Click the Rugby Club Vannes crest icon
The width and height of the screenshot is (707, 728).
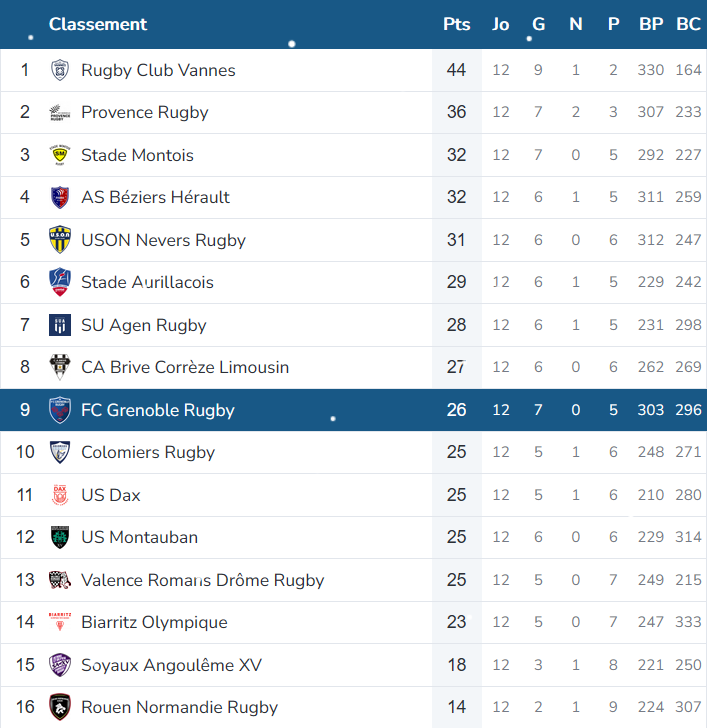coord(59,70)
